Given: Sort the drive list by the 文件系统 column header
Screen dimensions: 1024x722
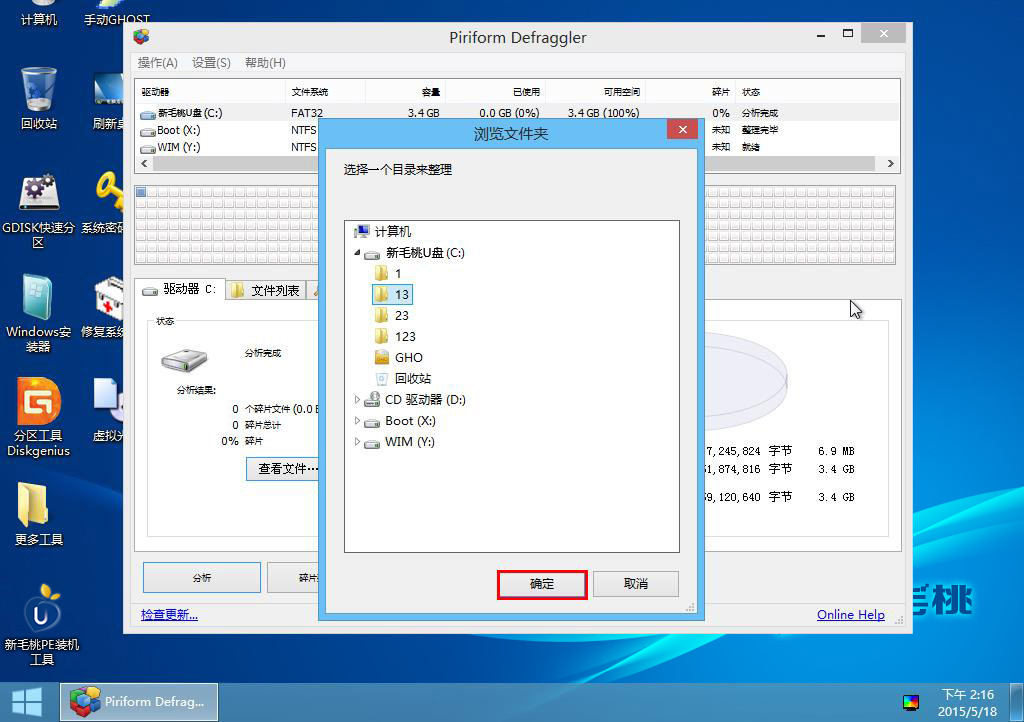Looking at the screenshot, I should (325, 92).
